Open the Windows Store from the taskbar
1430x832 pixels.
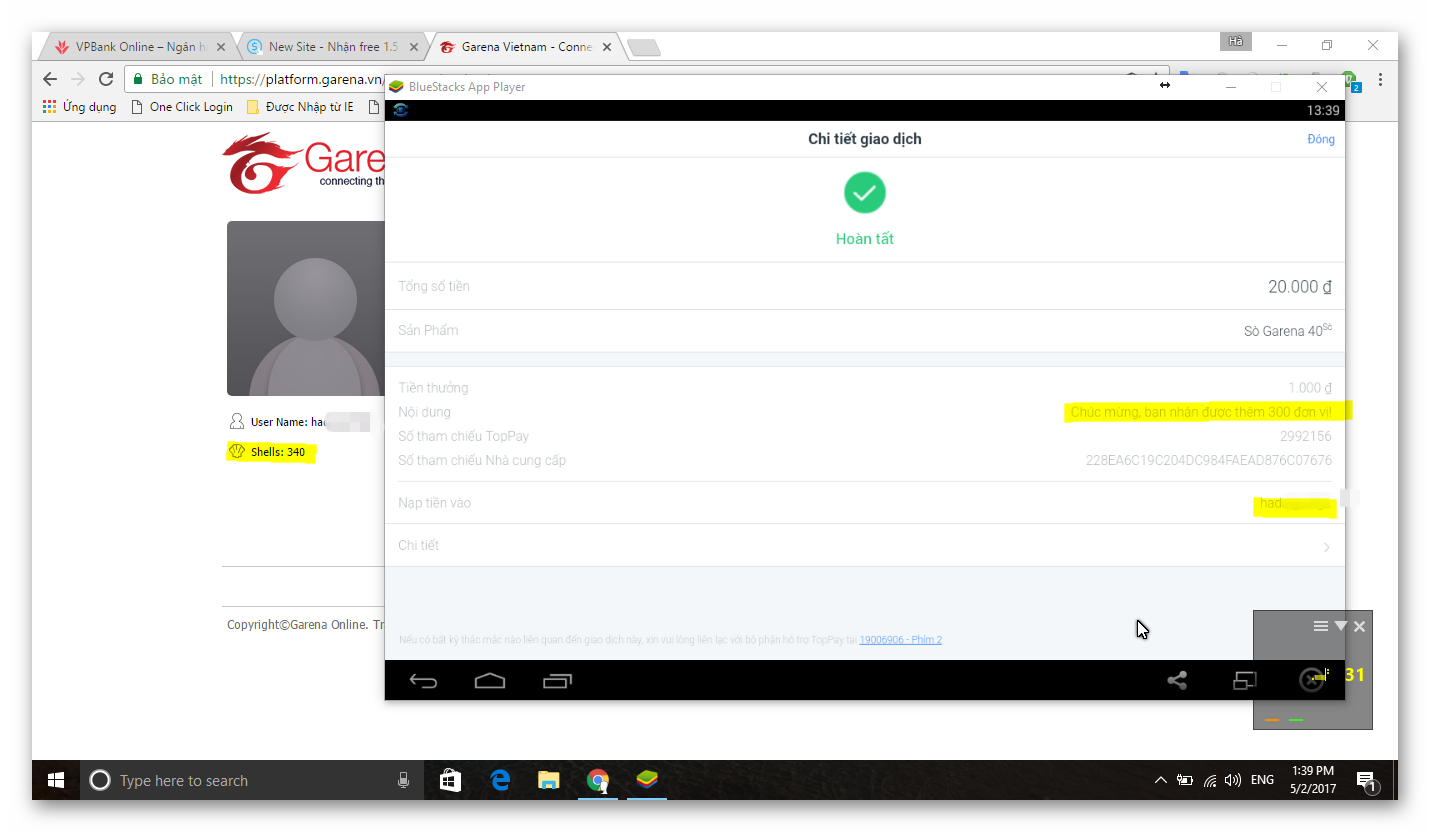(451, 780)
